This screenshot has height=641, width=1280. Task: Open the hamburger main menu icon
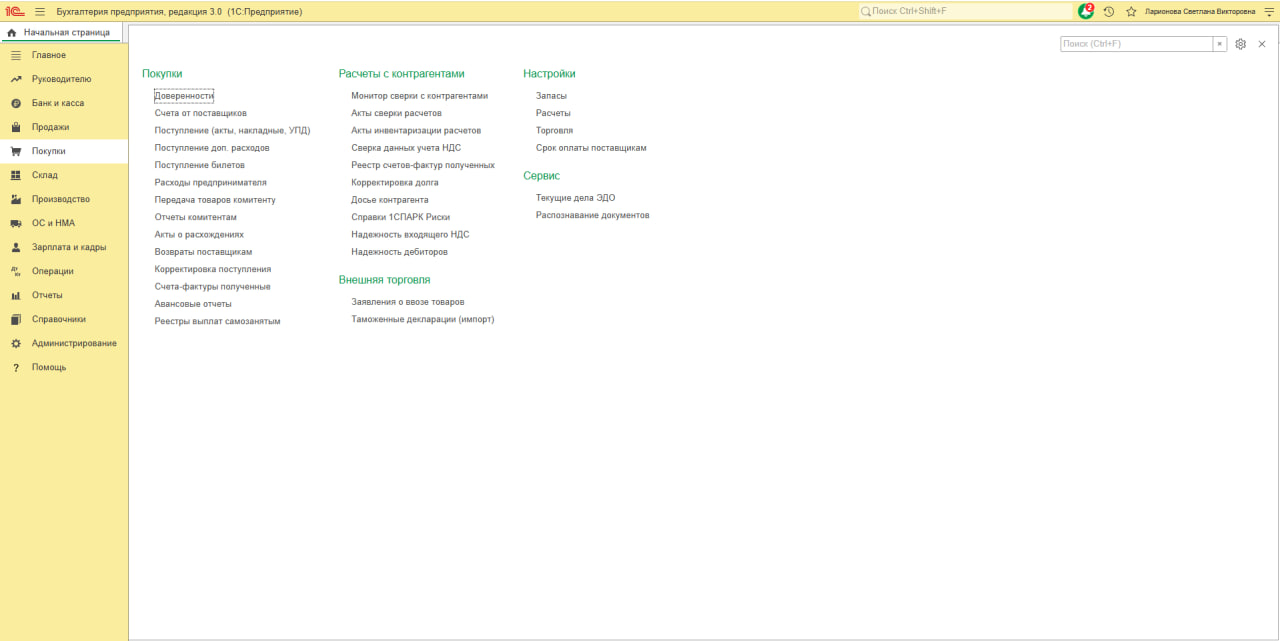(40, 11)
